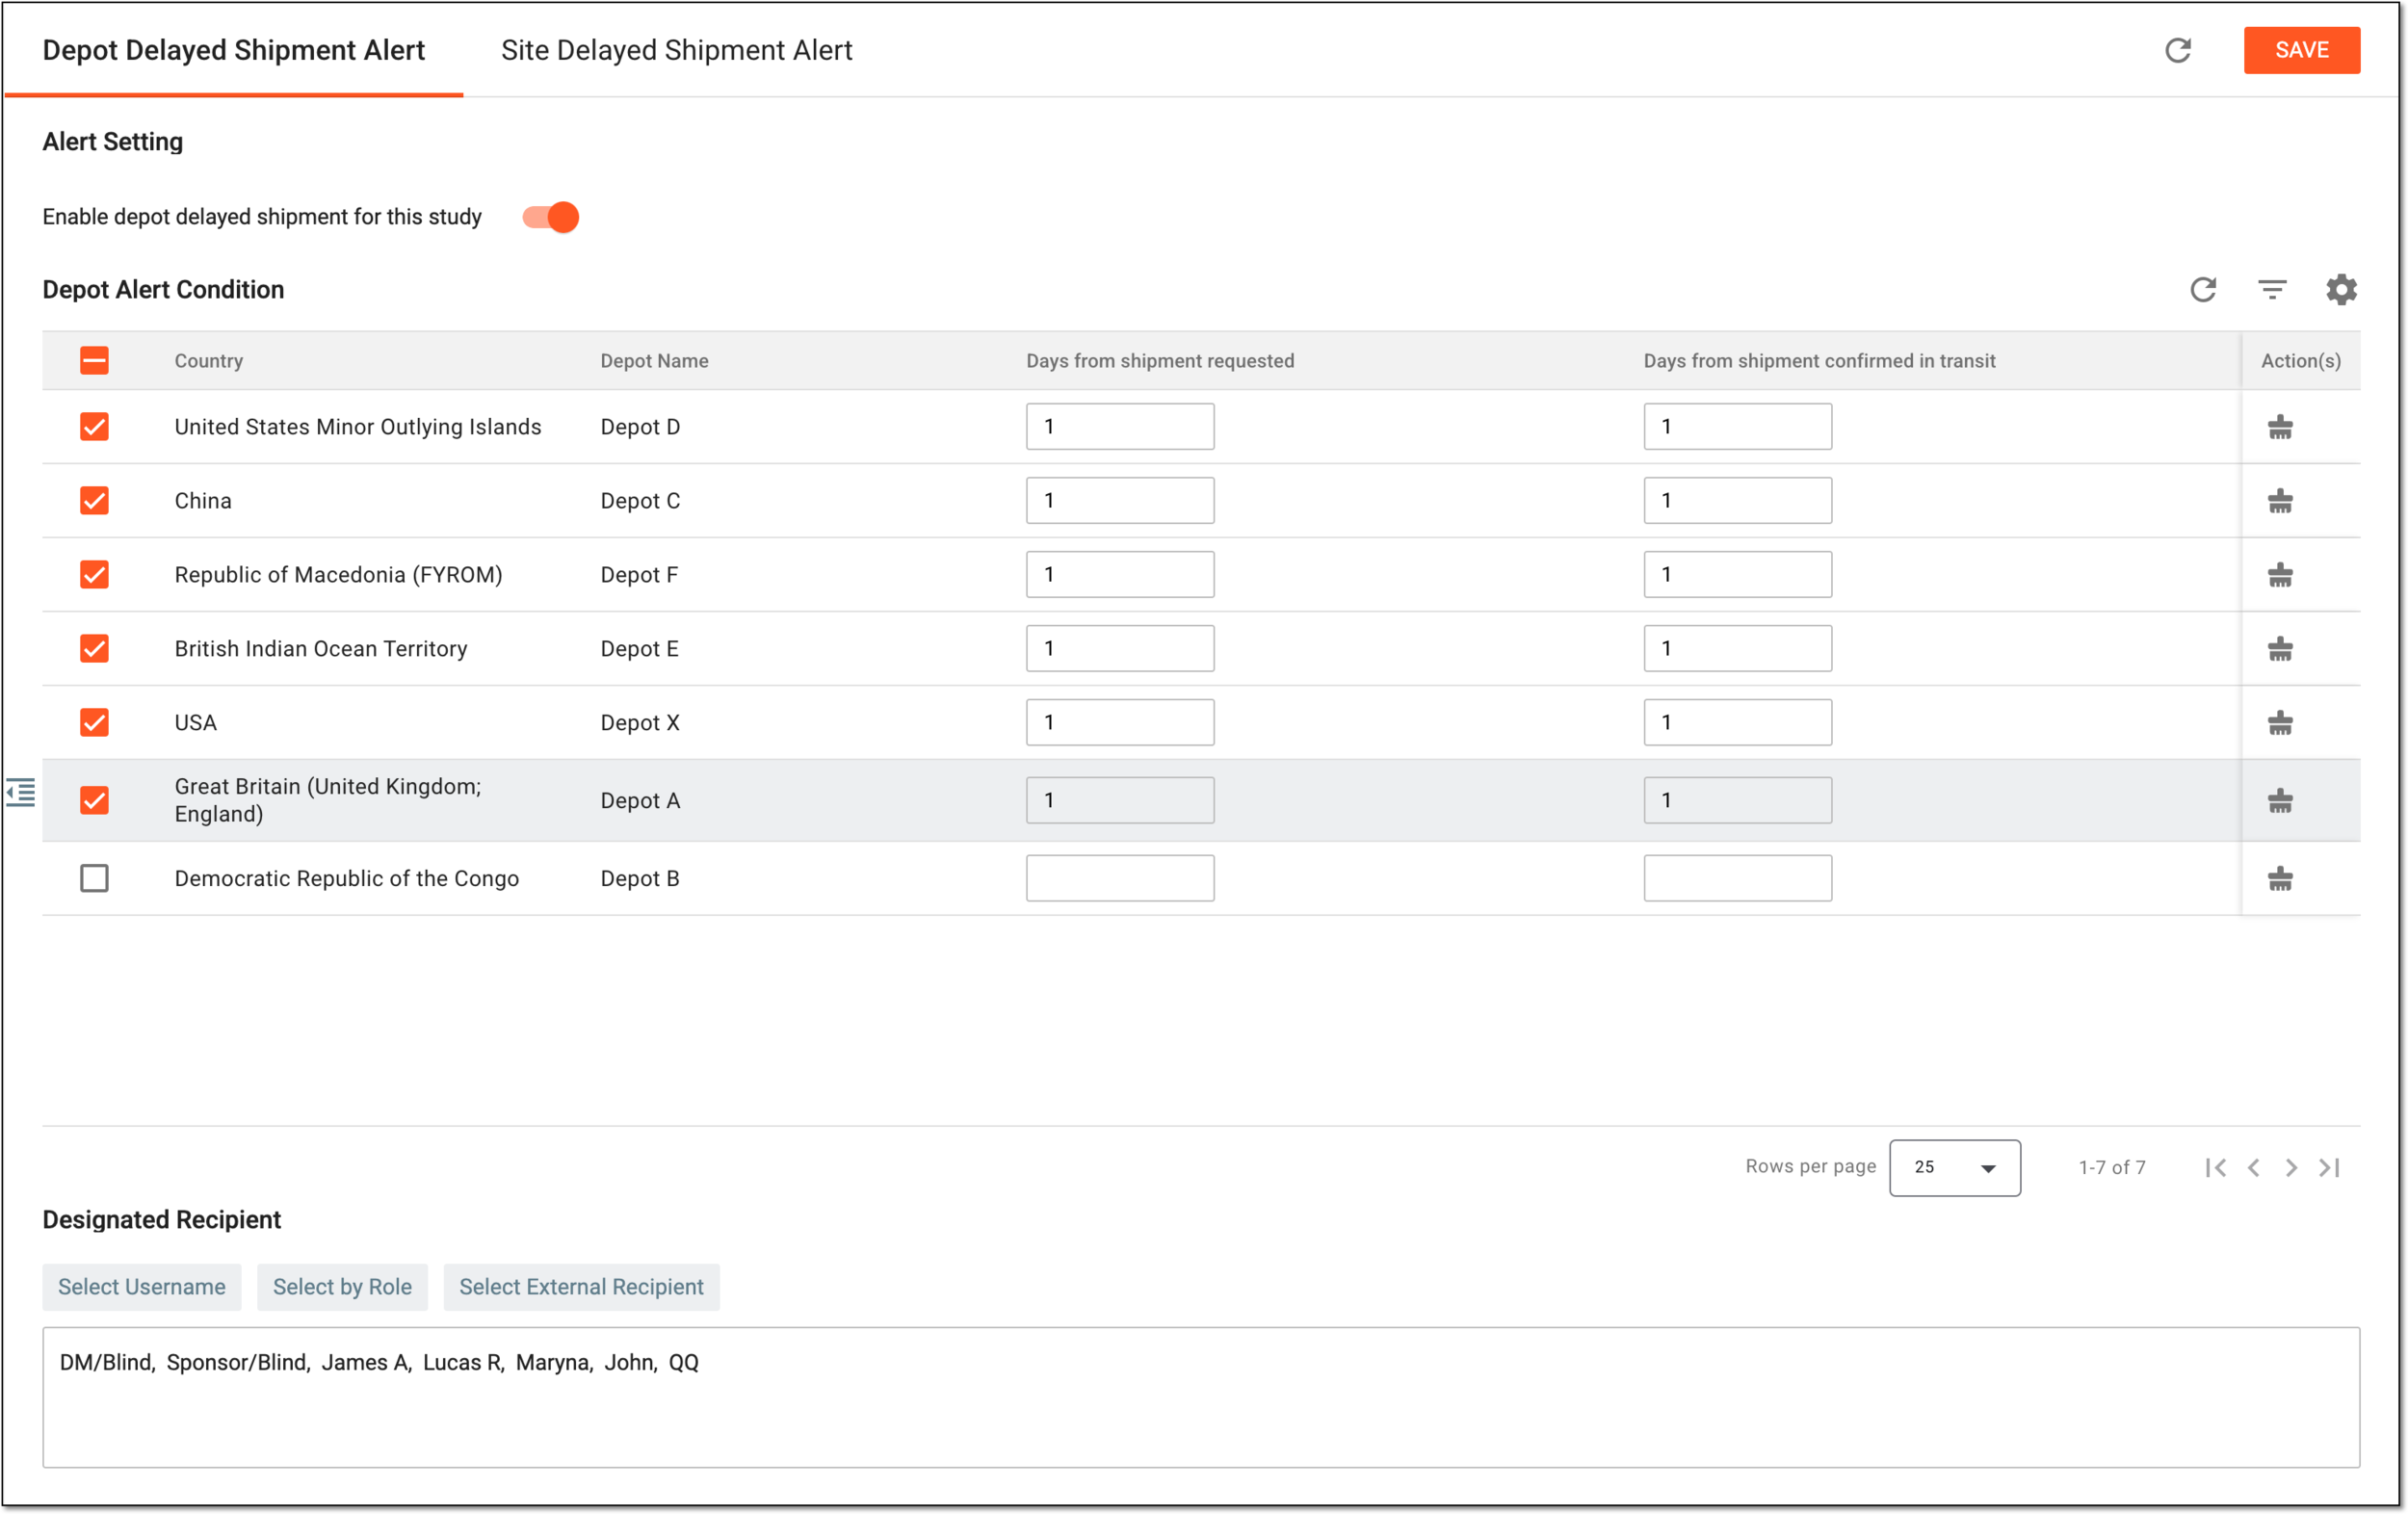The image size is (2408, 1514).
Task: Click the page refresh icon beside SAVE
Action: pyautogui.click(x=2177, y=50)
